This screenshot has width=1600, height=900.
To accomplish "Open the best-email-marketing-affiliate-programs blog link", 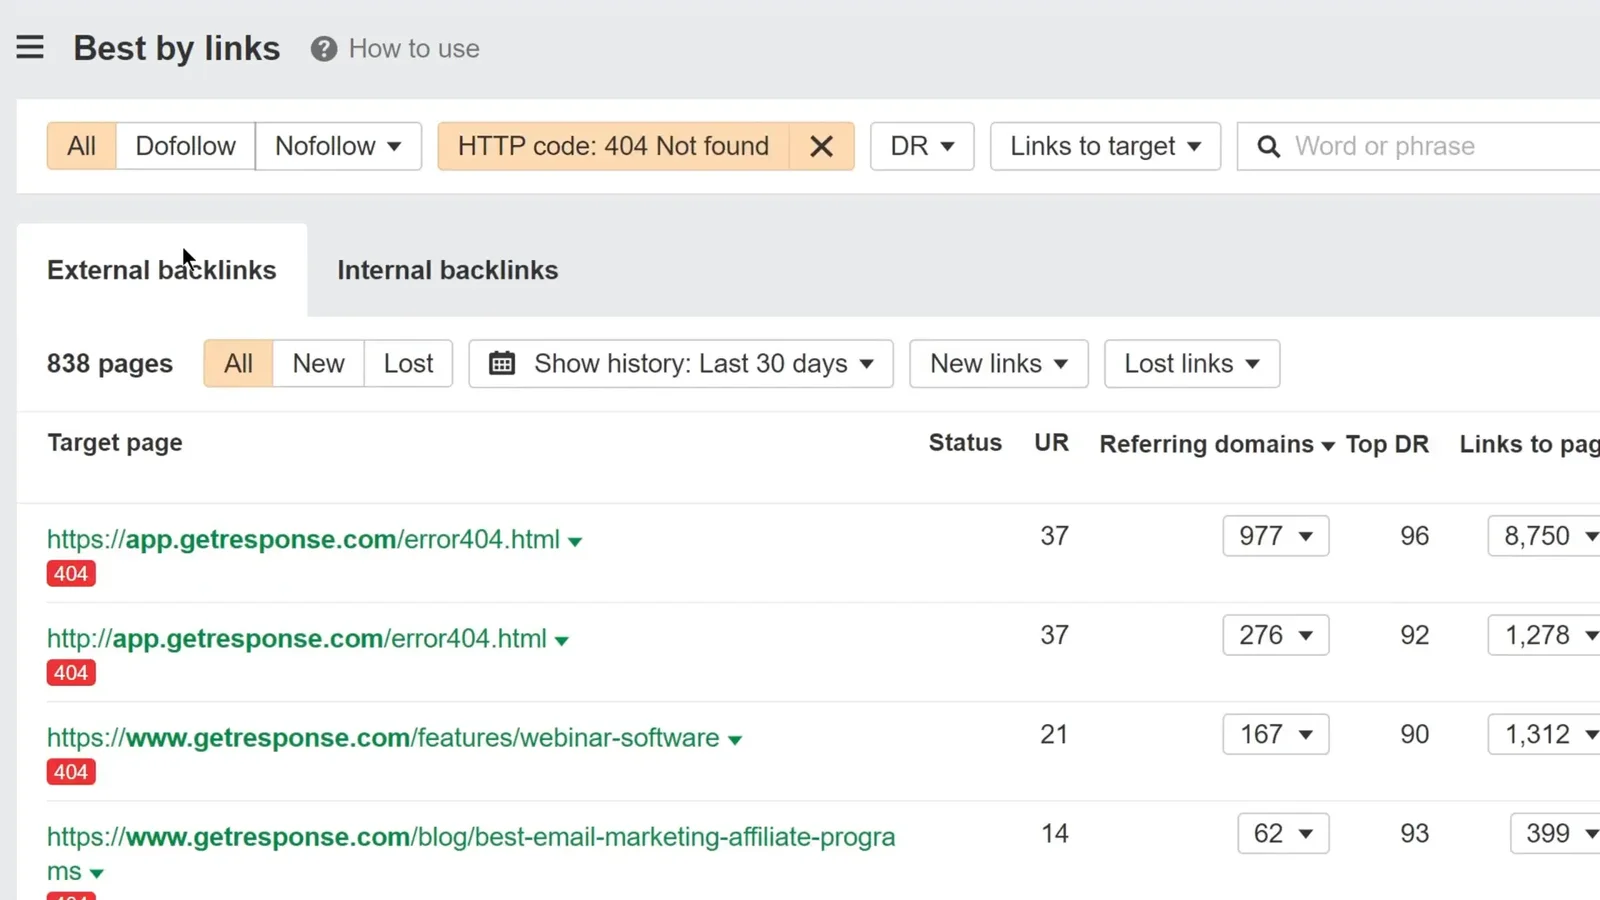I will [470, 837].
